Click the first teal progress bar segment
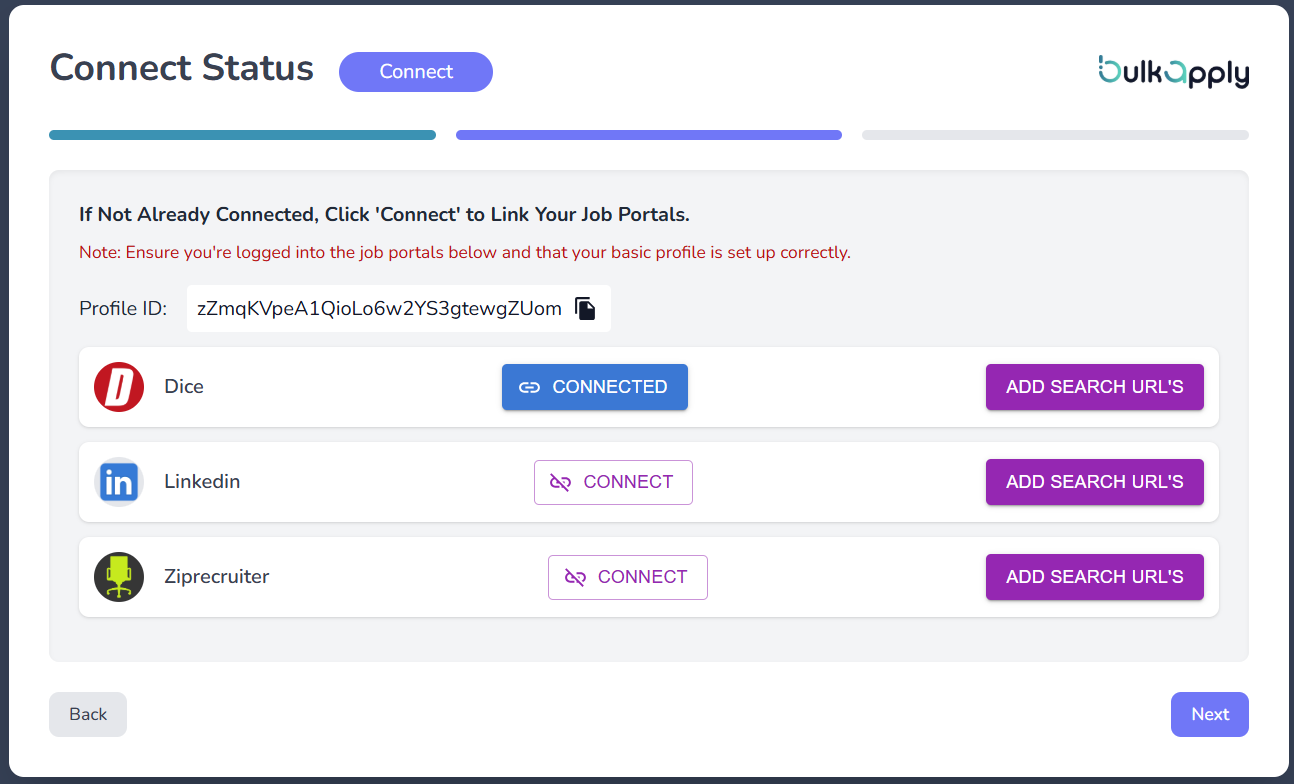The width and height of the screenshot is (1294, 784). pyautogui.click(x=242, y=135)
